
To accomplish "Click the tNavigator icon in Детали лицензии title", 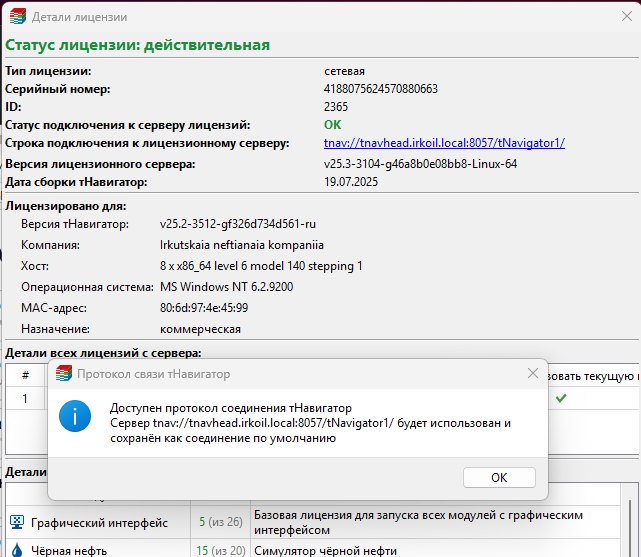I will (18, 17).
